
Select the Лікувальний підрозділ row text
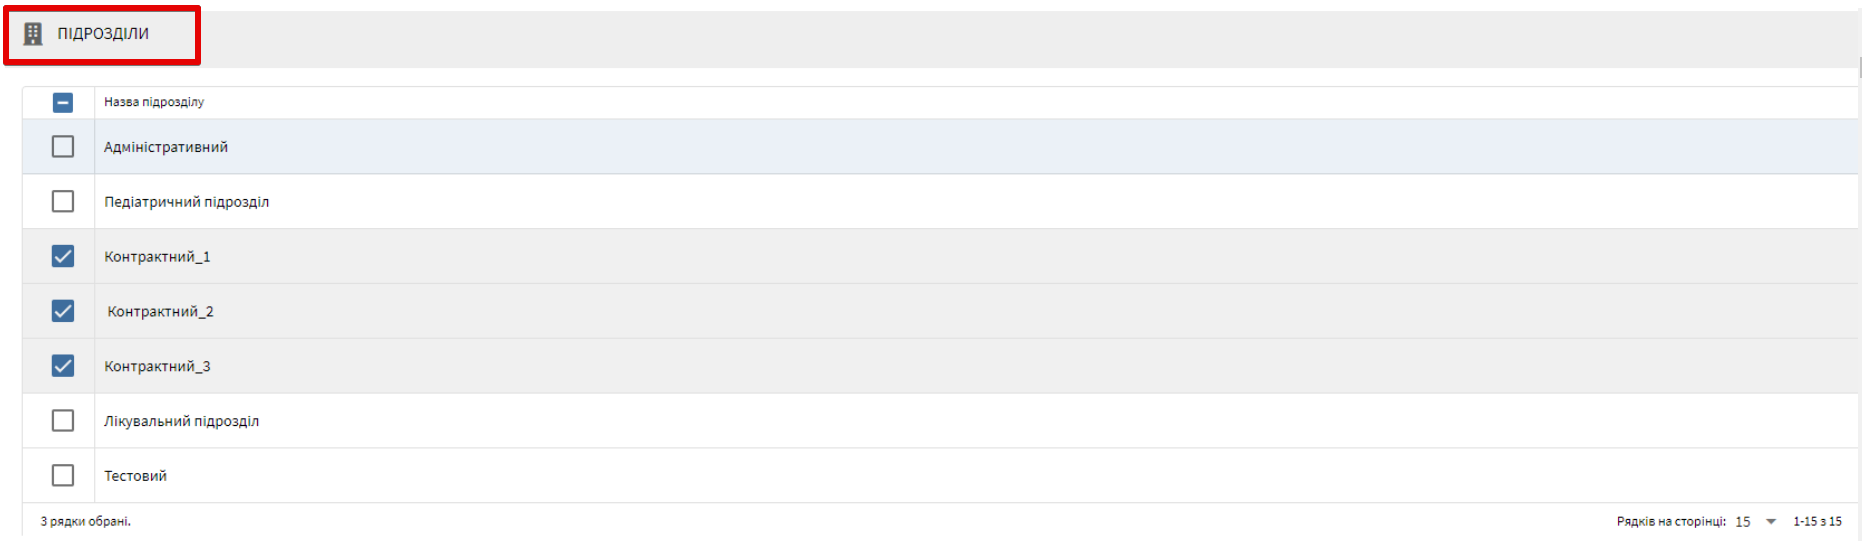(182, 421)
